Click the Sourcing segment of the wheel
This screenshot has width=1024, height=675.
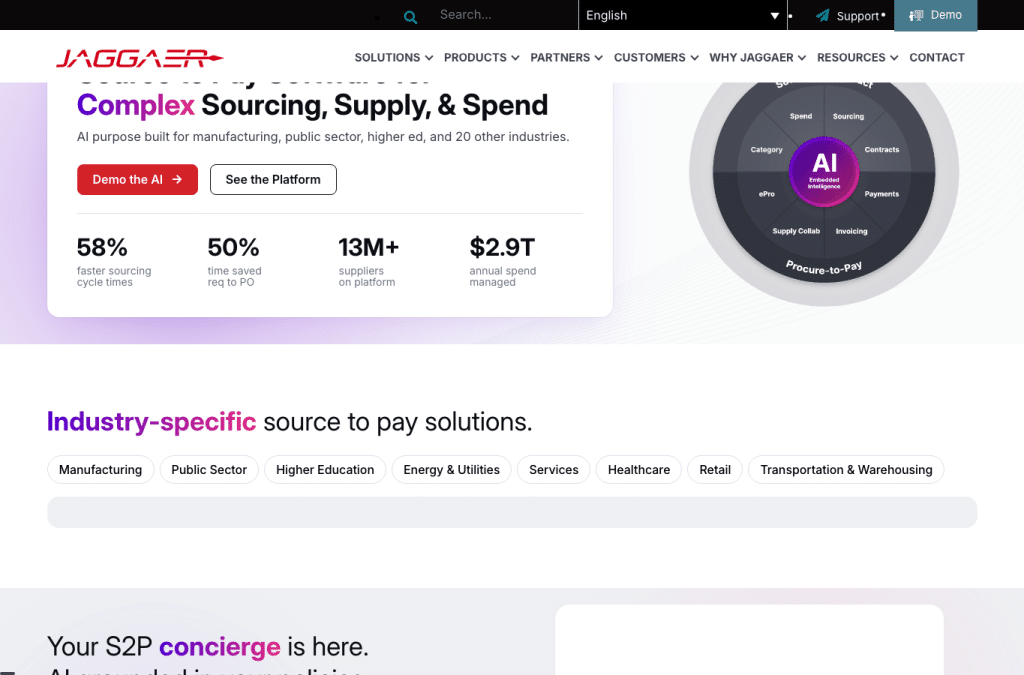pos(848,116)
